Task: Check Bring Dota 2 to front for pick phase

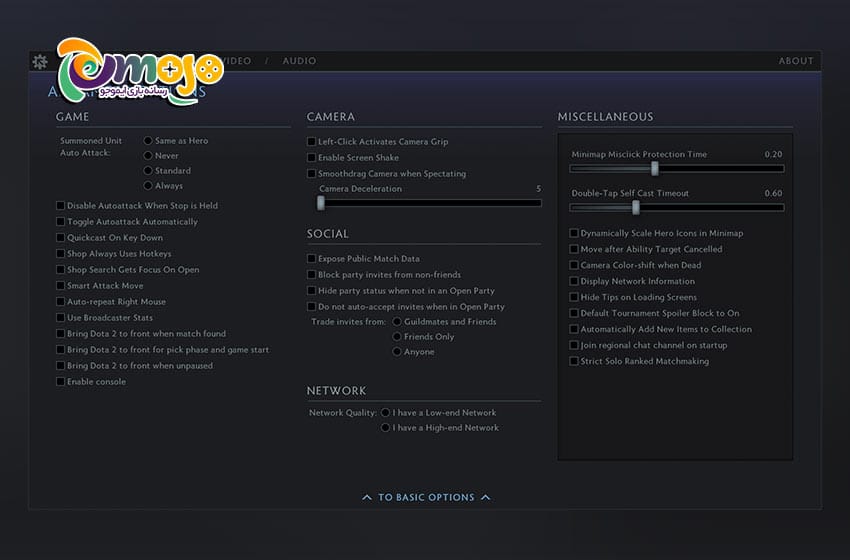Action: [x=61, y=350]
